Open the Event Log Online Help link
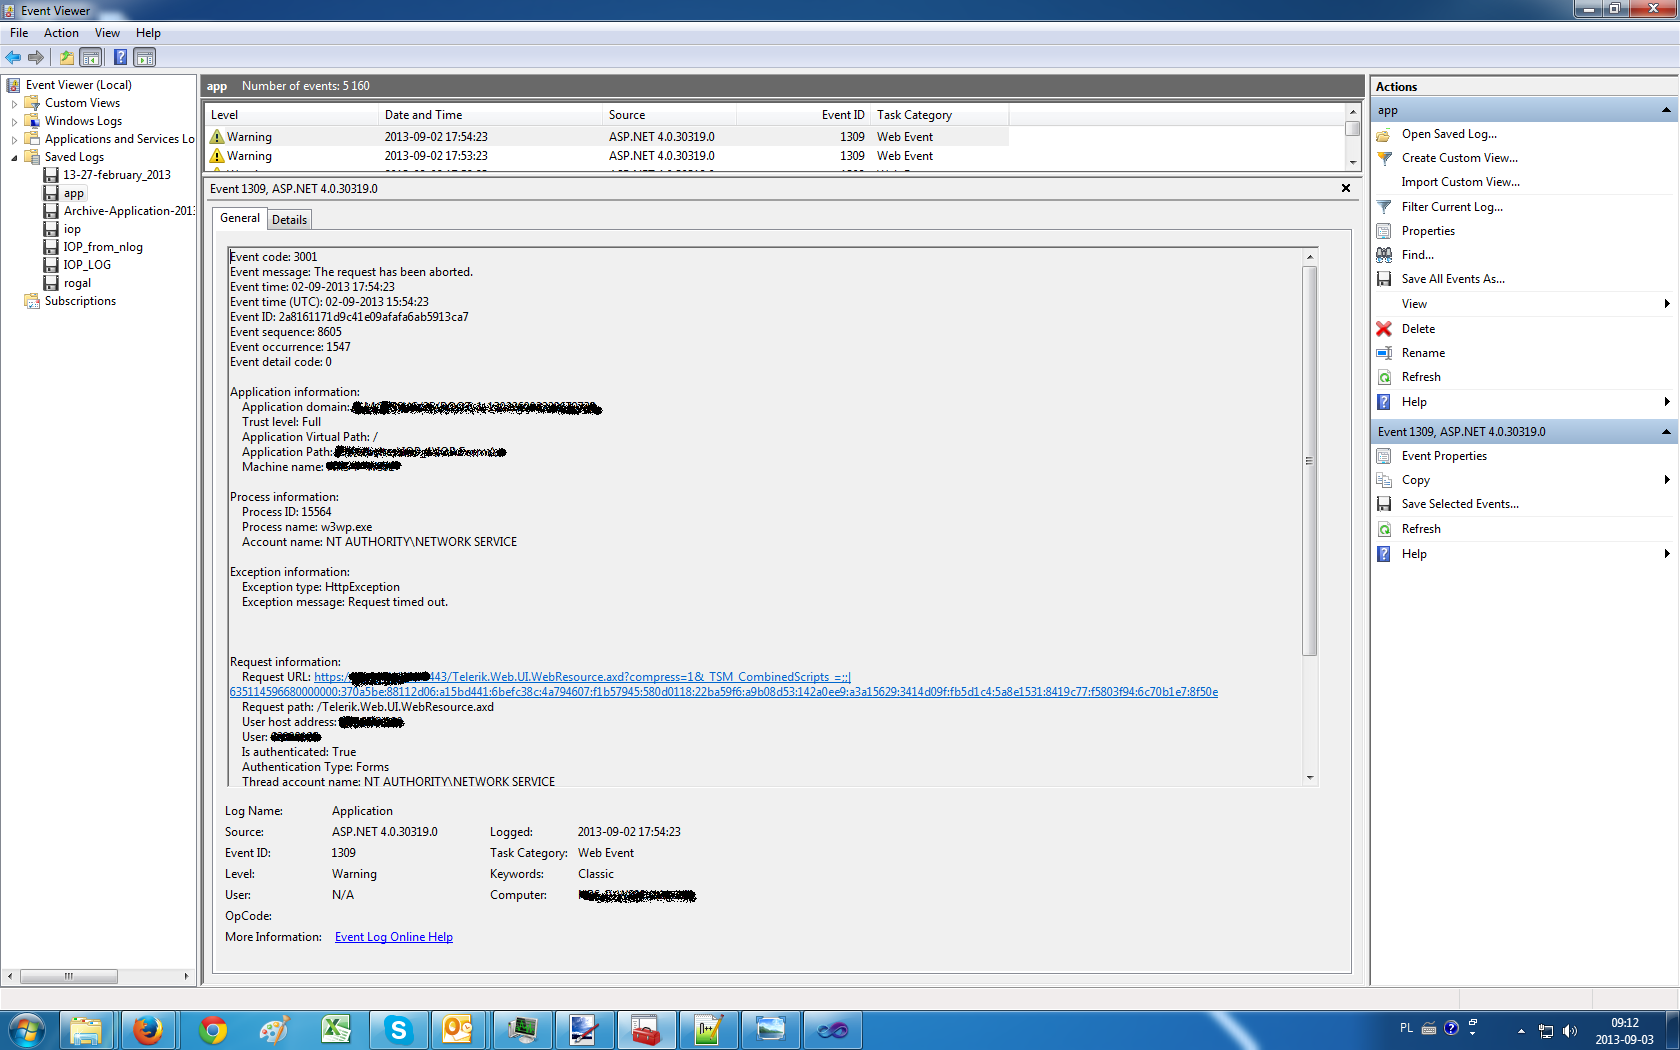This screenshot has width=1680, height=1050. point(394,937)
